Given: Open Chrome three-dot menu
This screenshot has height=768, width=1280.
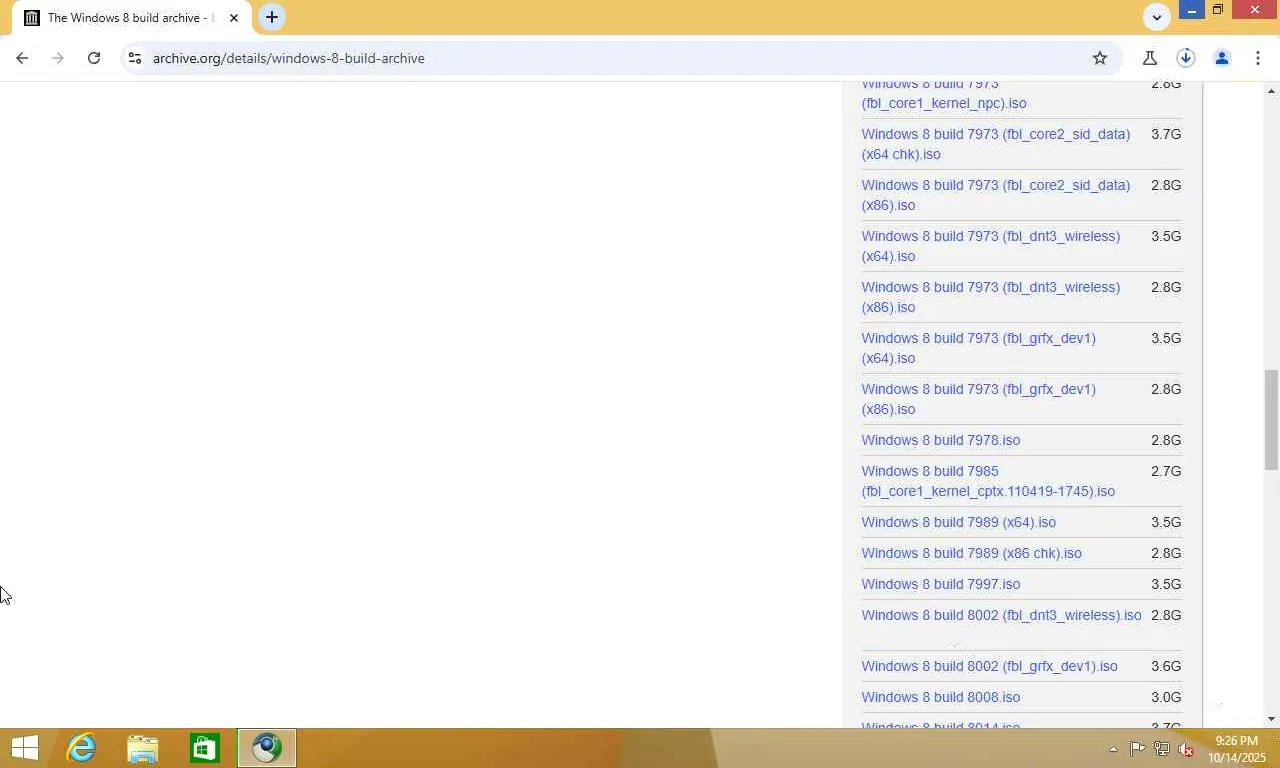Looking at the screenshot, I should 1258,58.
